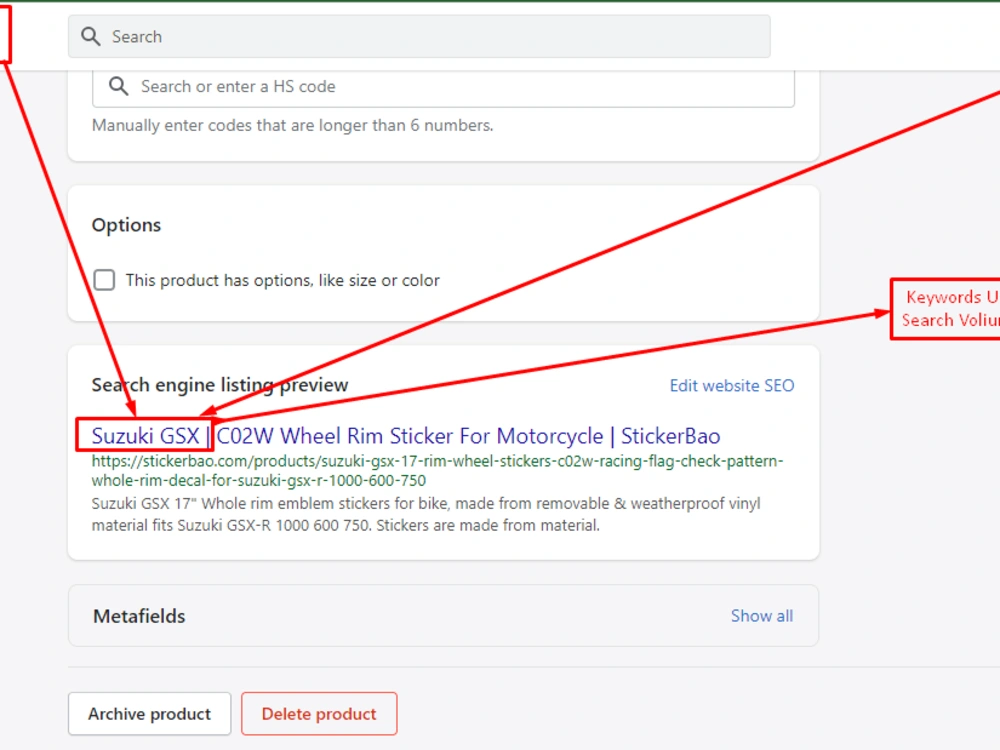Click the Options section heading
Viewport: 1000px width, 750px height.
point(126,225)
